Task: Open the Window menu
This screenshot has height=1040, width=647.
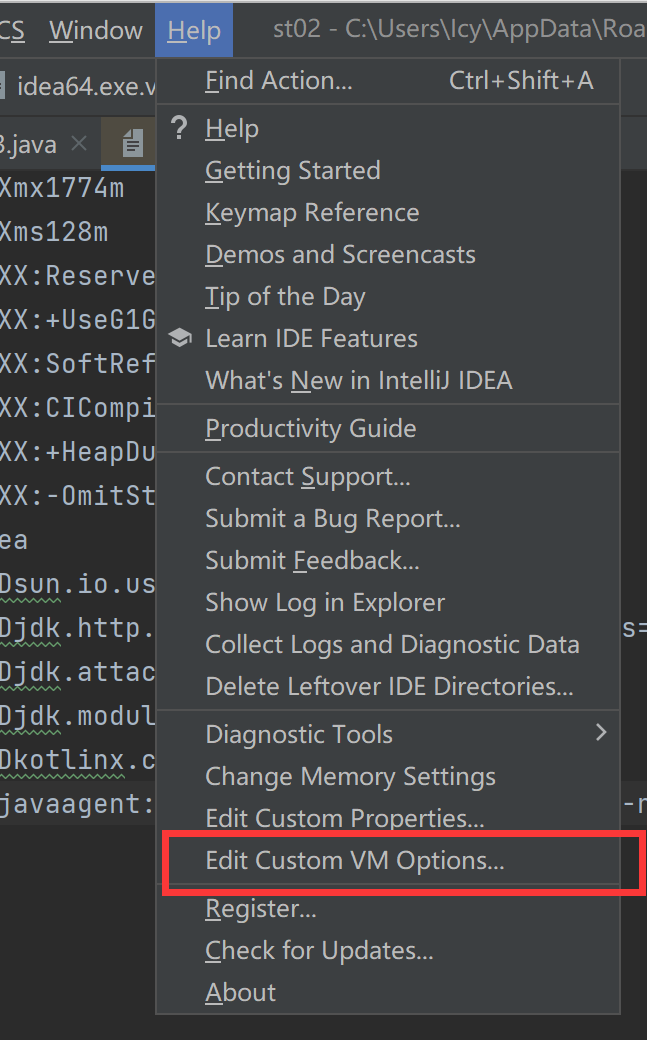Action: point(96,30)
